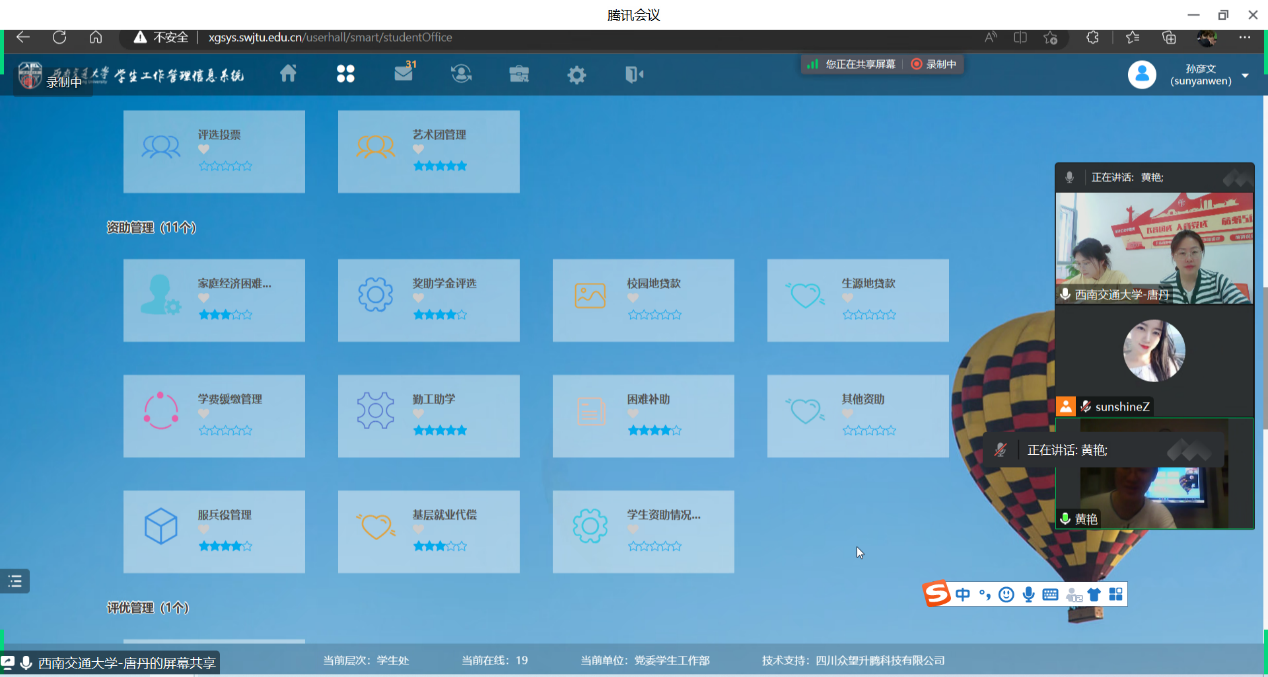Toggle Sogou Chinese/English input mode button
Image resolution: width=1268 pixels, height=677 pixels.
pyautogui.click(x=963, y=595)
